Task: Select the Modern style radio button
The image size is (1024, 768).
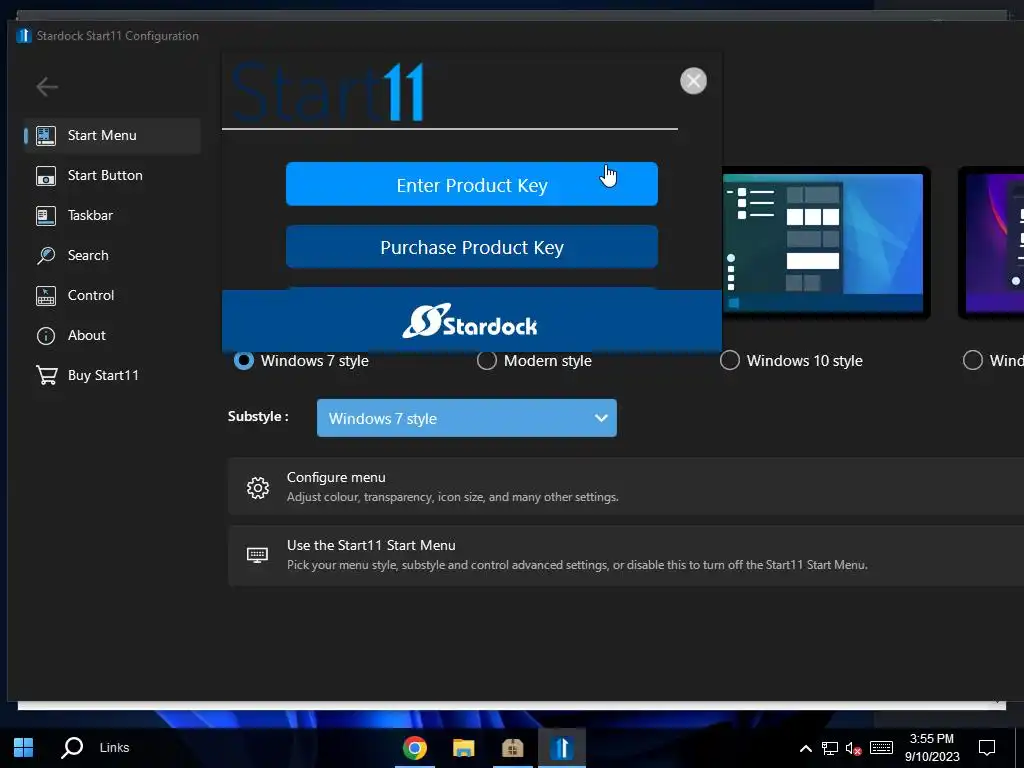Action: [x=487, y=360]
